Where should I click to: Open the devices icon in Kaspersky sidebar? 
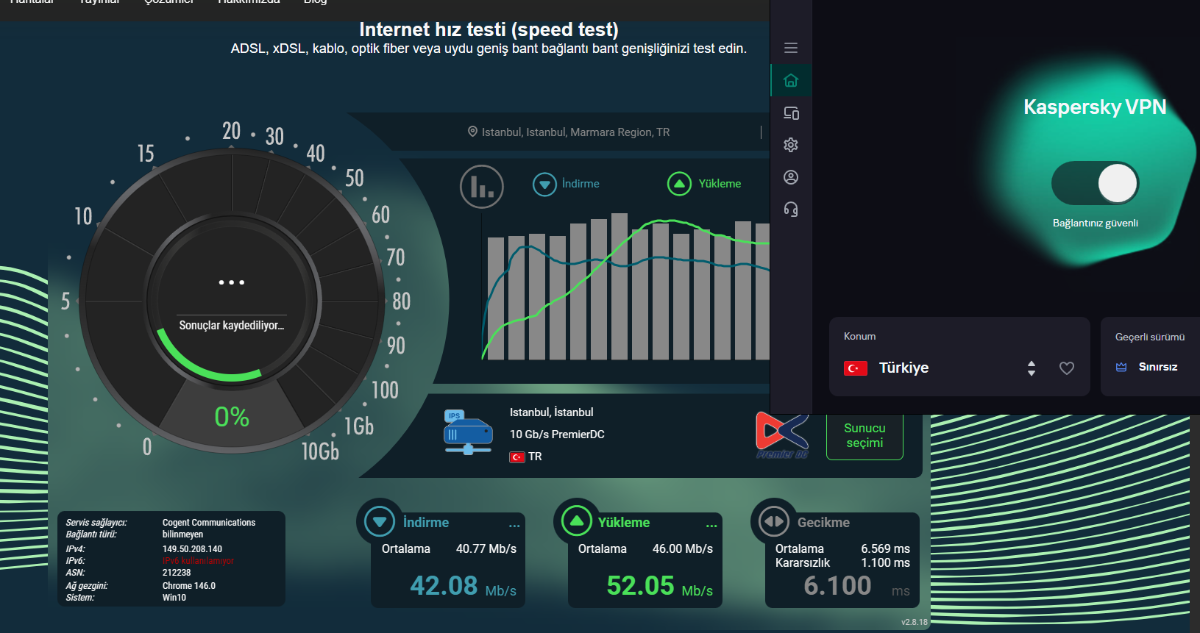coord(791,113)
